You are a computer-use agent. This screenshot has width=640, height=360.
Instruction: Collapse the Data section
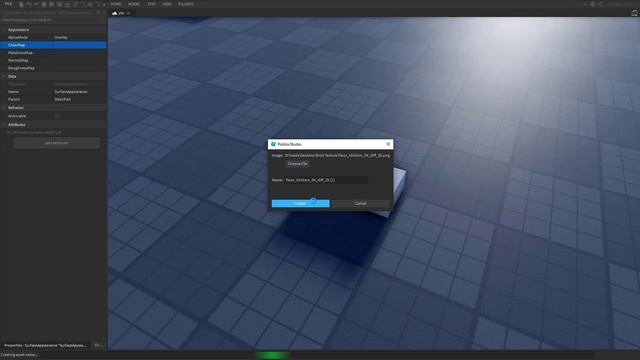pyautogui.click(x=4, y=76)
